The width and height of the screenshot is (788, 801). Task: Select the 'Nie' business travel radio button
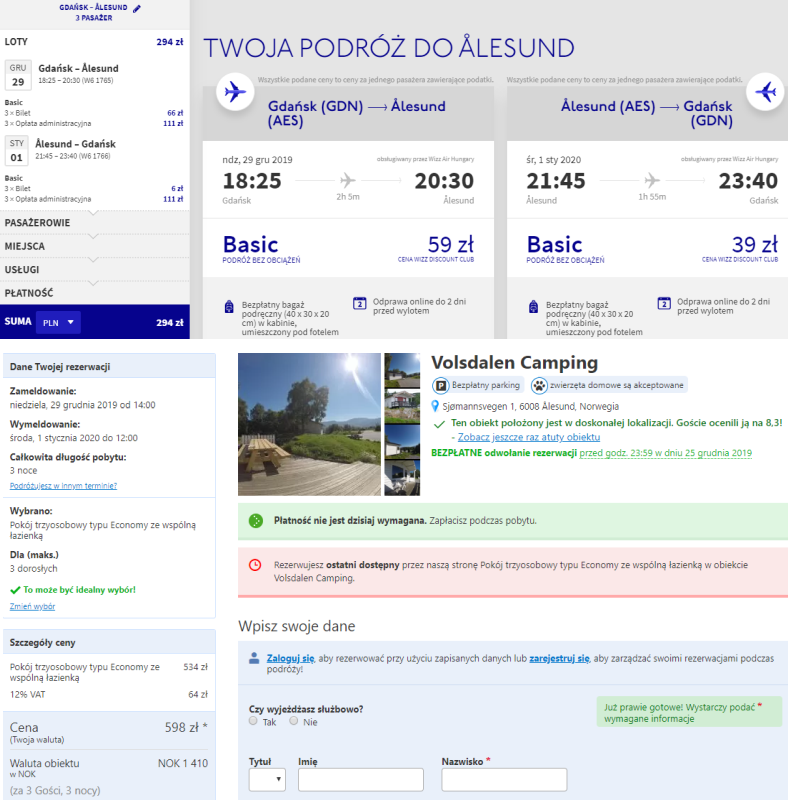point(293,720)
